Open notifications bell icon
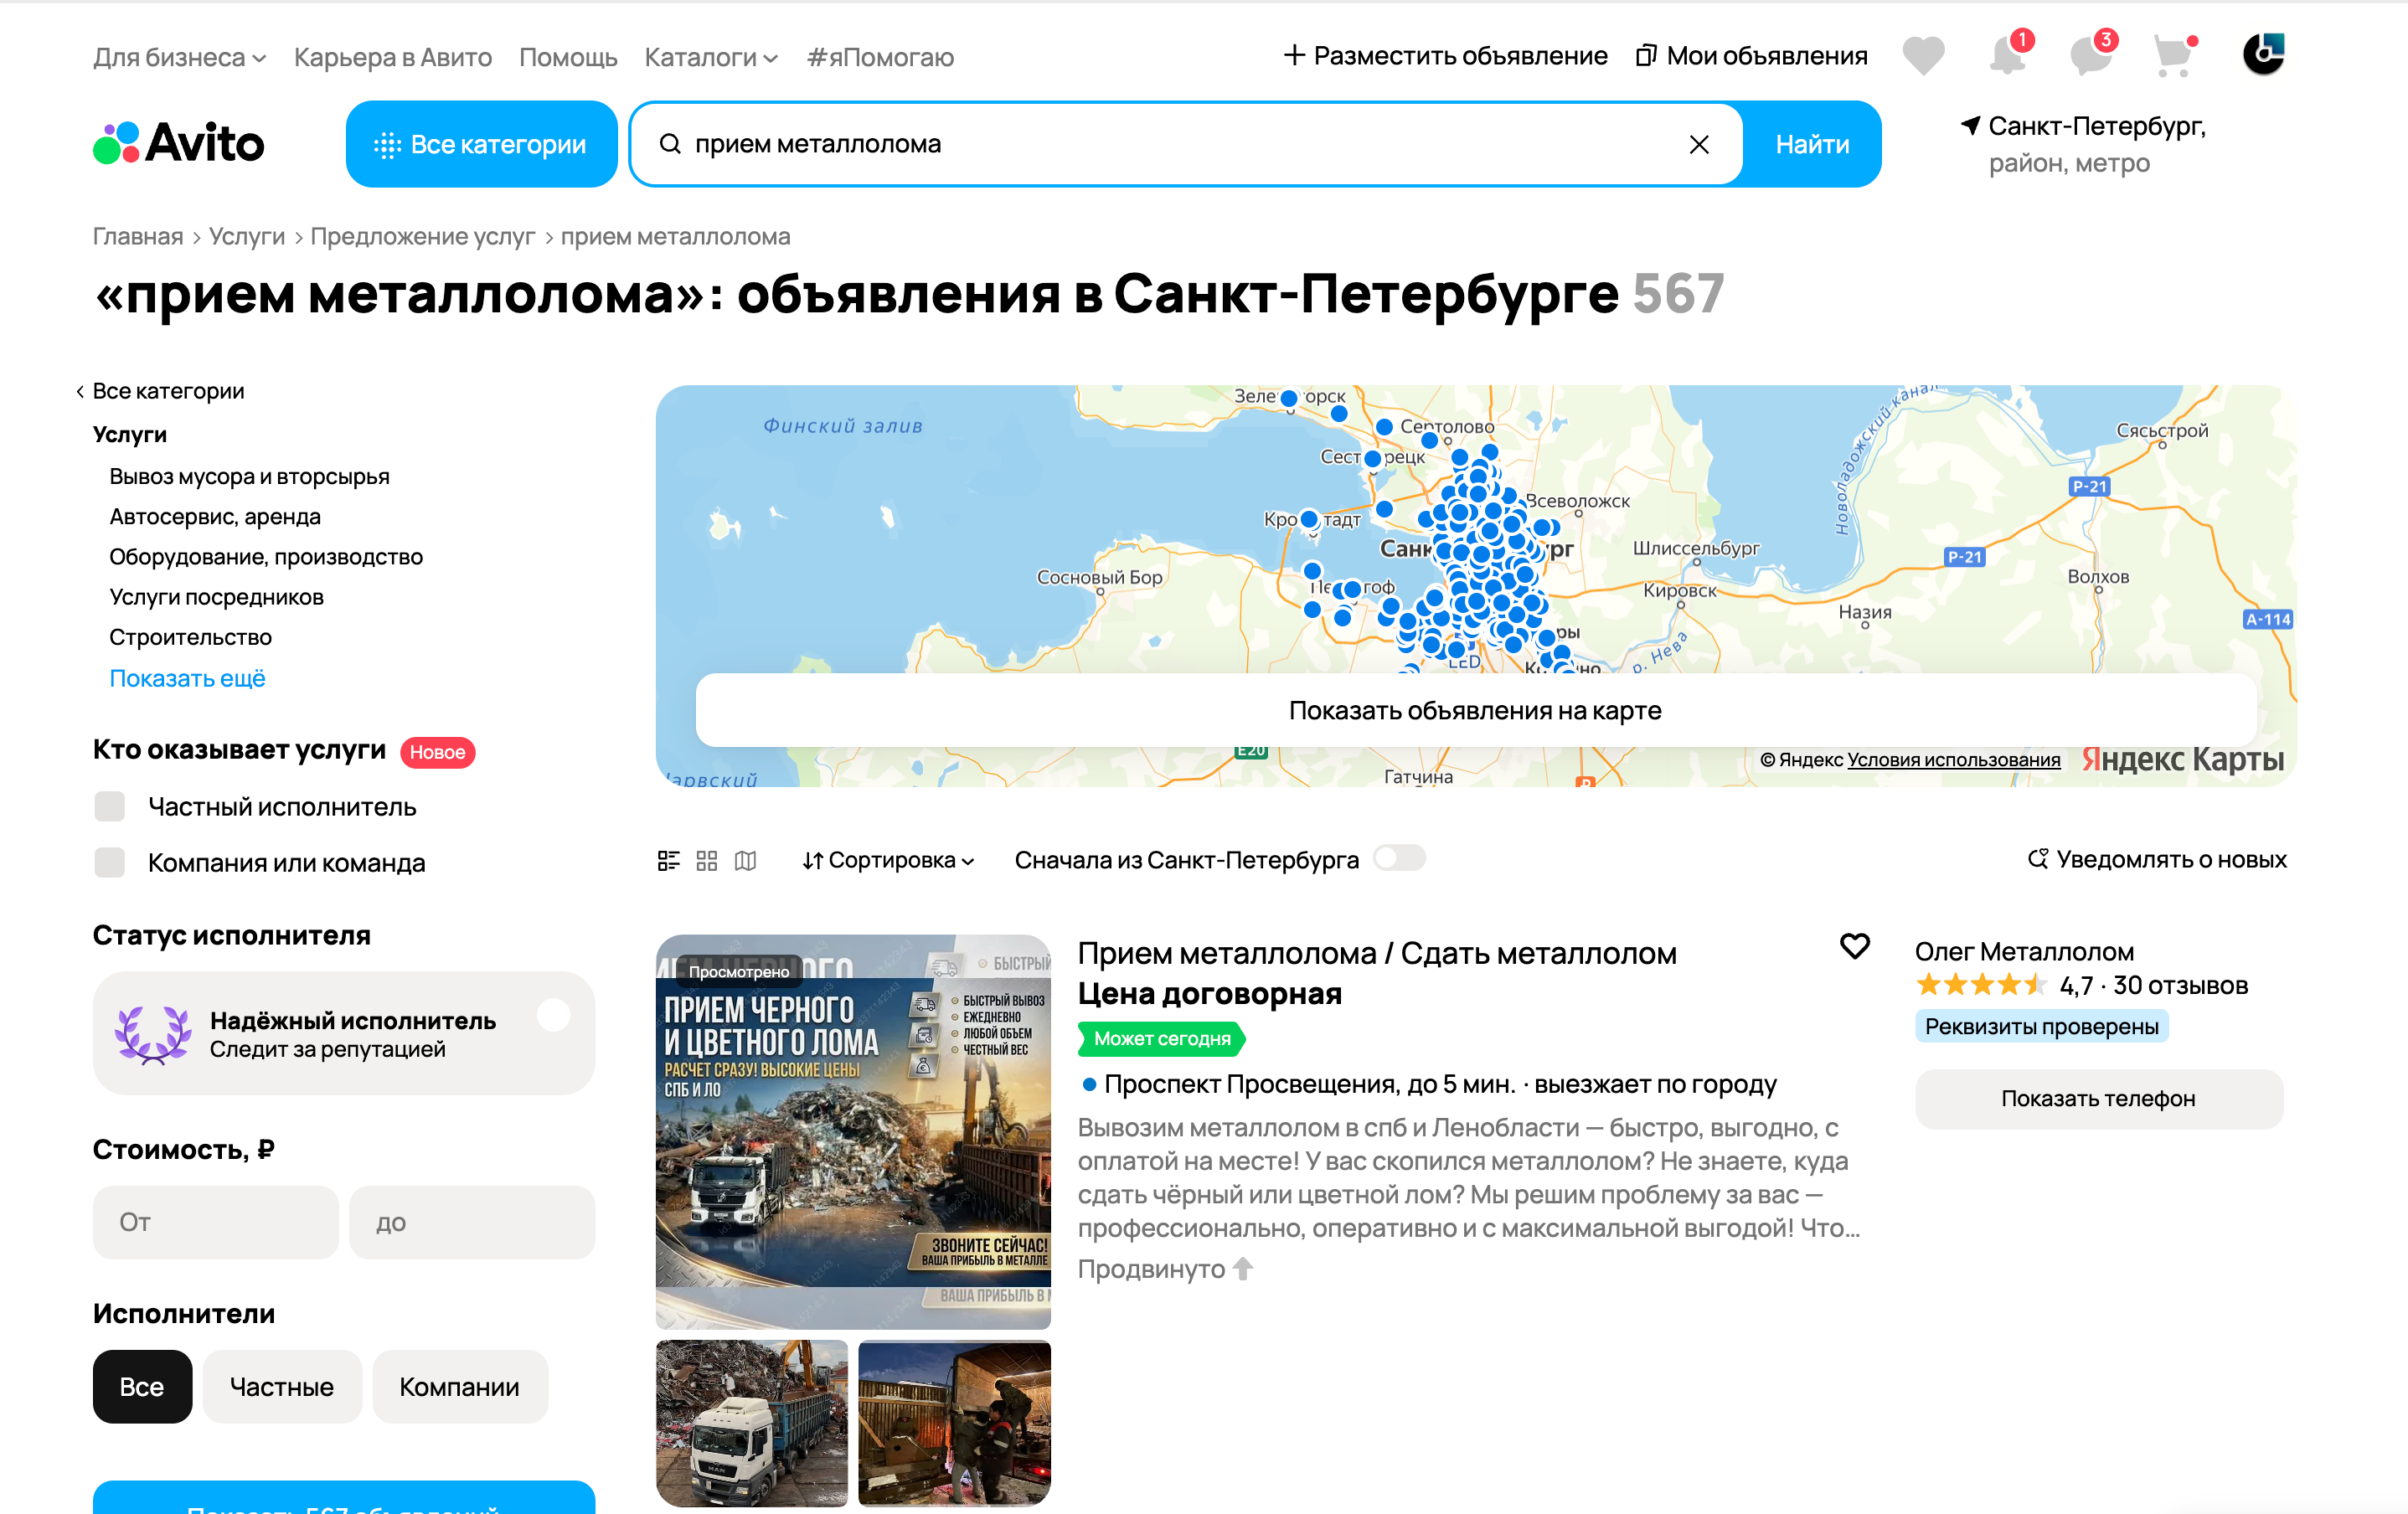Screen dimensions: 2408x1514 coord(2006,56)
